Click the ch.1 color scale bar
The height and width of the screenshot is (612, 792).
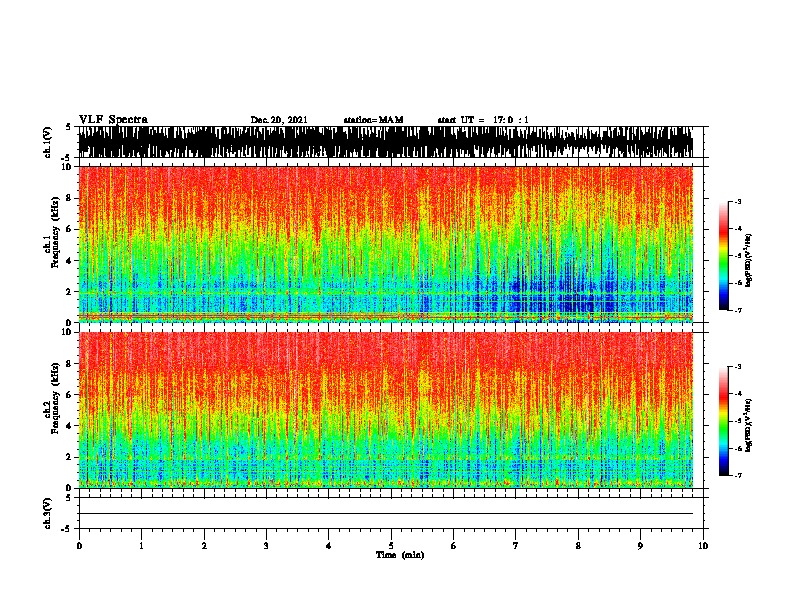[723, 256]
